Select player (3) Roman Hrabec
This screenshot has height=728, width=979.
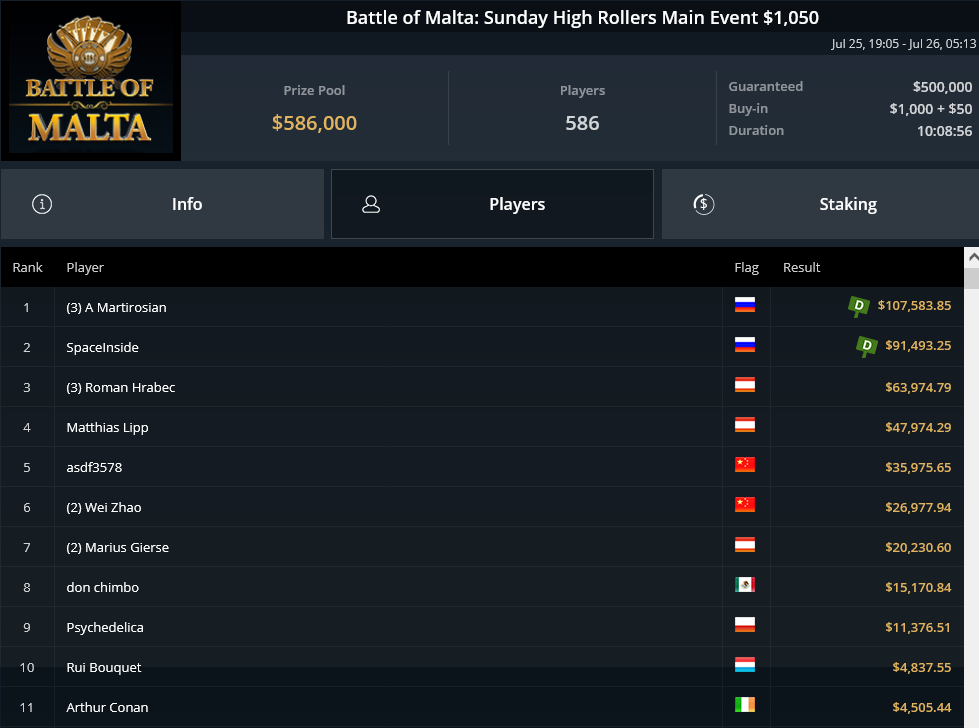(x=121, y=388)
